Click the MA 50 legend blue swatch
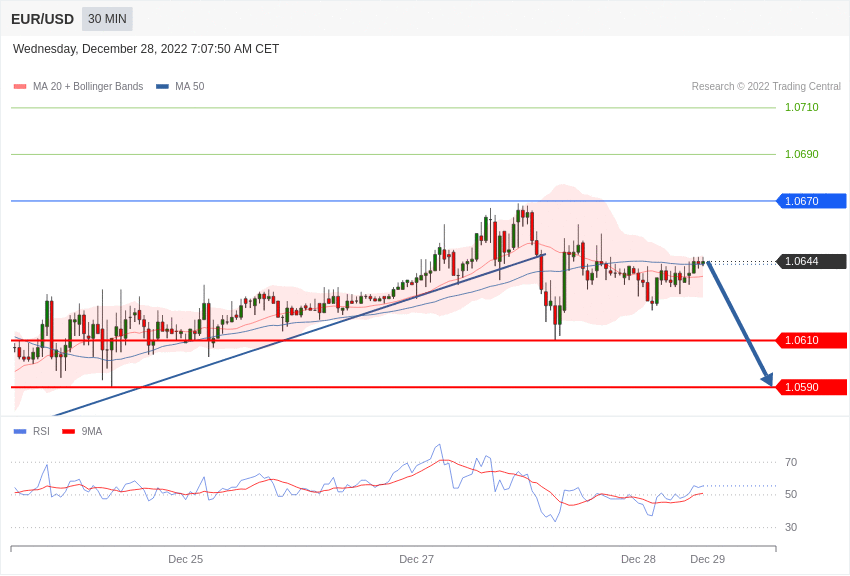Viewport: 850px width, 576px height. point(162,87)
